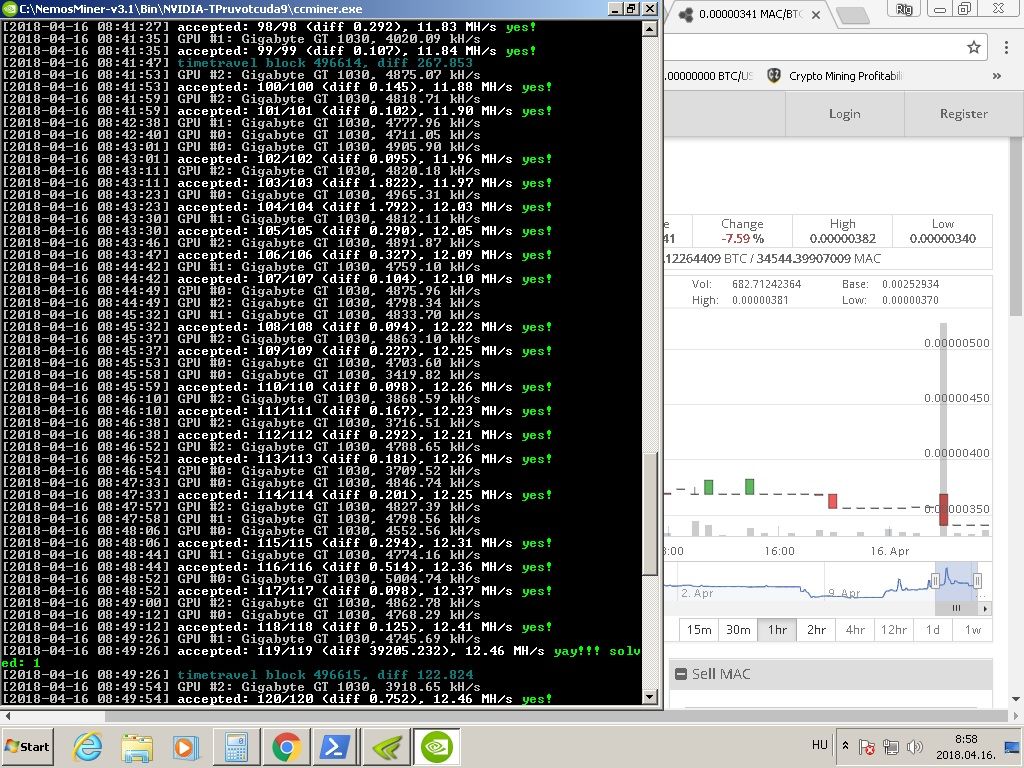Show more bookmarks with the chevron
Viewport: 1024px width, 768px height.
click(997, 76)
